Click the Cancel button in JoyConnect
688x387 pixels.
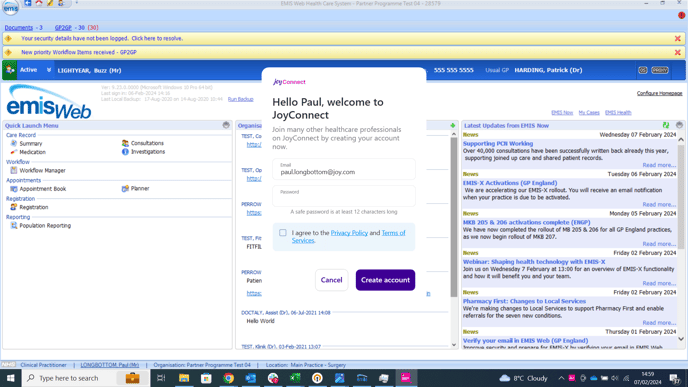[x=331, y=280]
